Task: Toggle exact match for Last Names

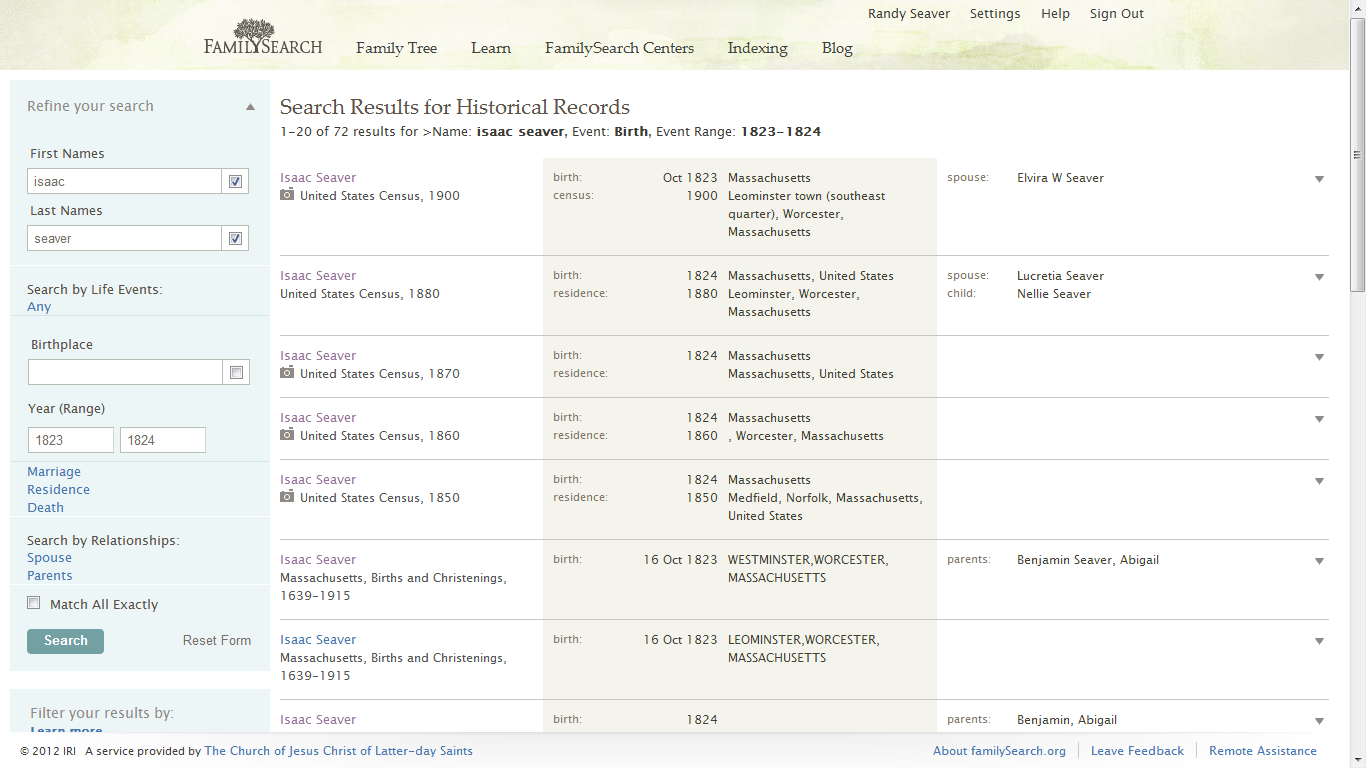Action: [x=235, y=238]
